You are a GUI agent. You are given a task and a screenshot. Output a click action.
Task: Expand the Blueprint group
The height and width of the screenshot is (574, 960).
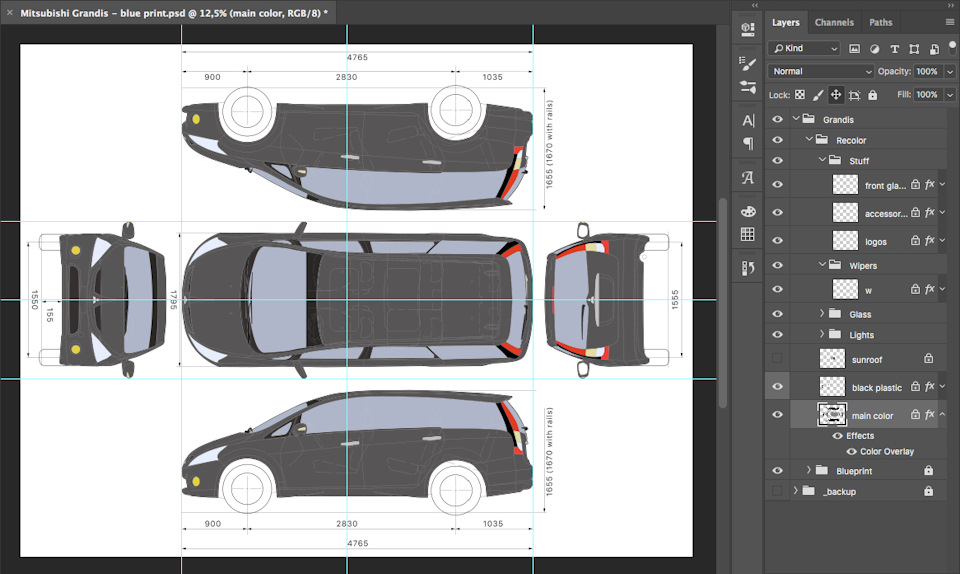[x=809, y=470]
